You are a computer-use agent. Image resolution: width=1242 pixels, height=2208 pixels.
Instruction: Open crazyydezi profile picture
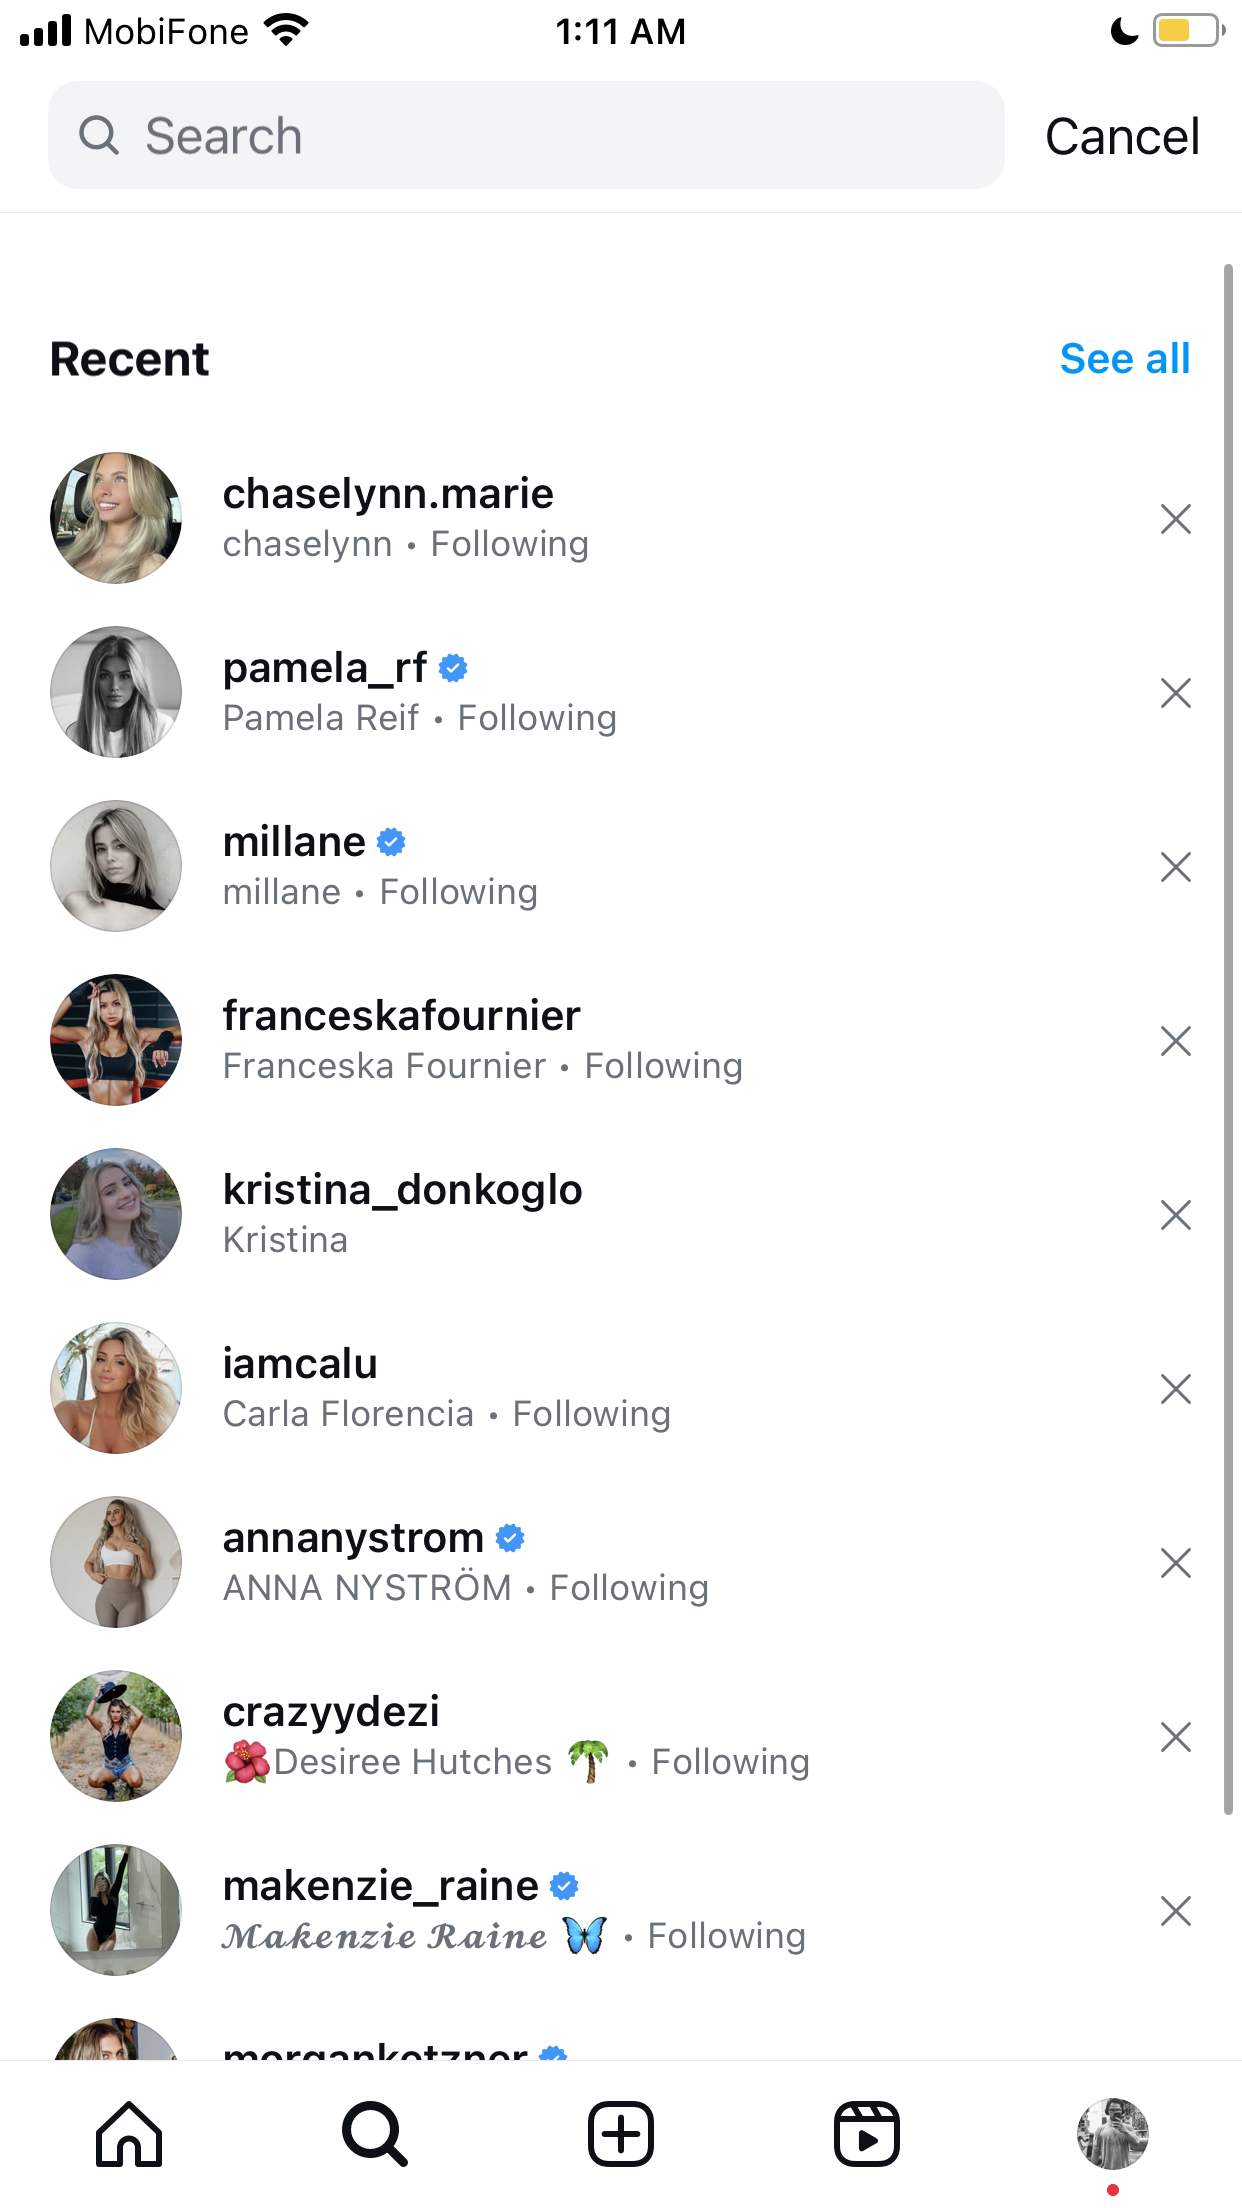116,1736
